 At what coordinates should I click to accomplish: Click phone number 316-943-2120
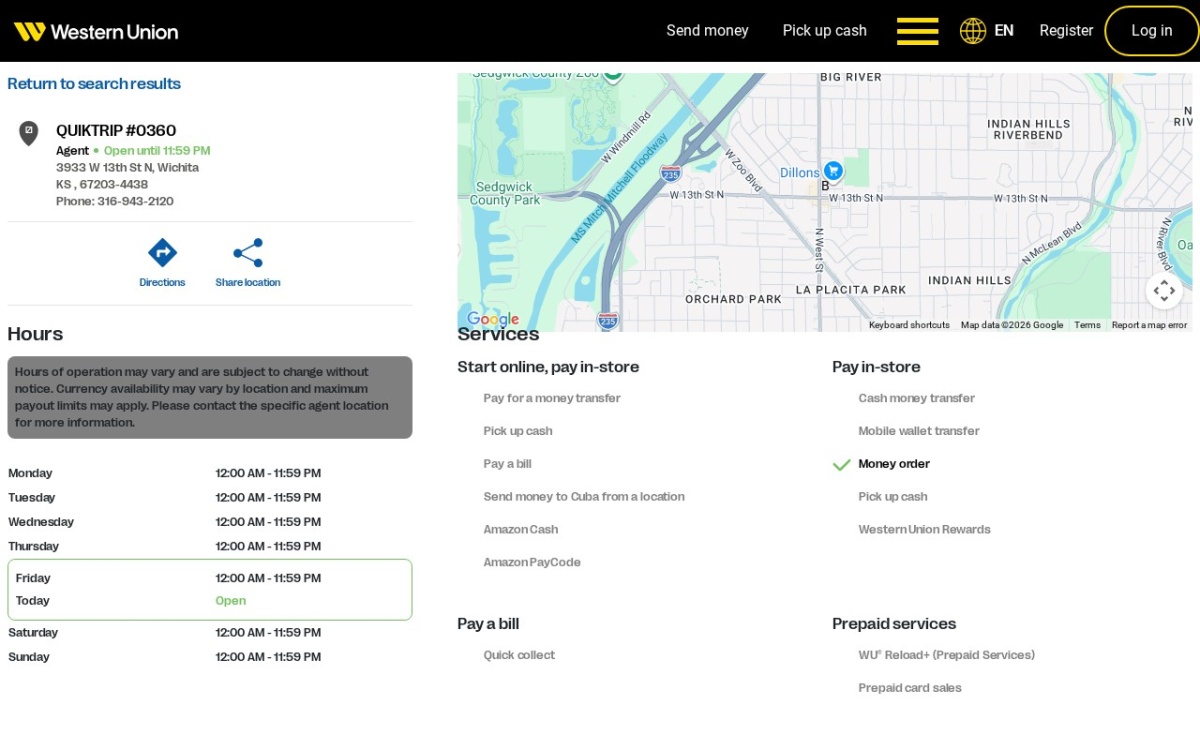tap(135, 201)
